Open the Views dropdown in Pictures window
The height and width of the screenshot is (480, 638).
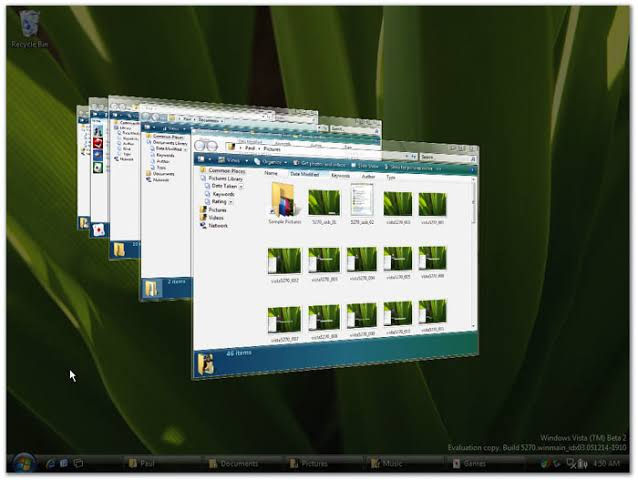point(232,160)
